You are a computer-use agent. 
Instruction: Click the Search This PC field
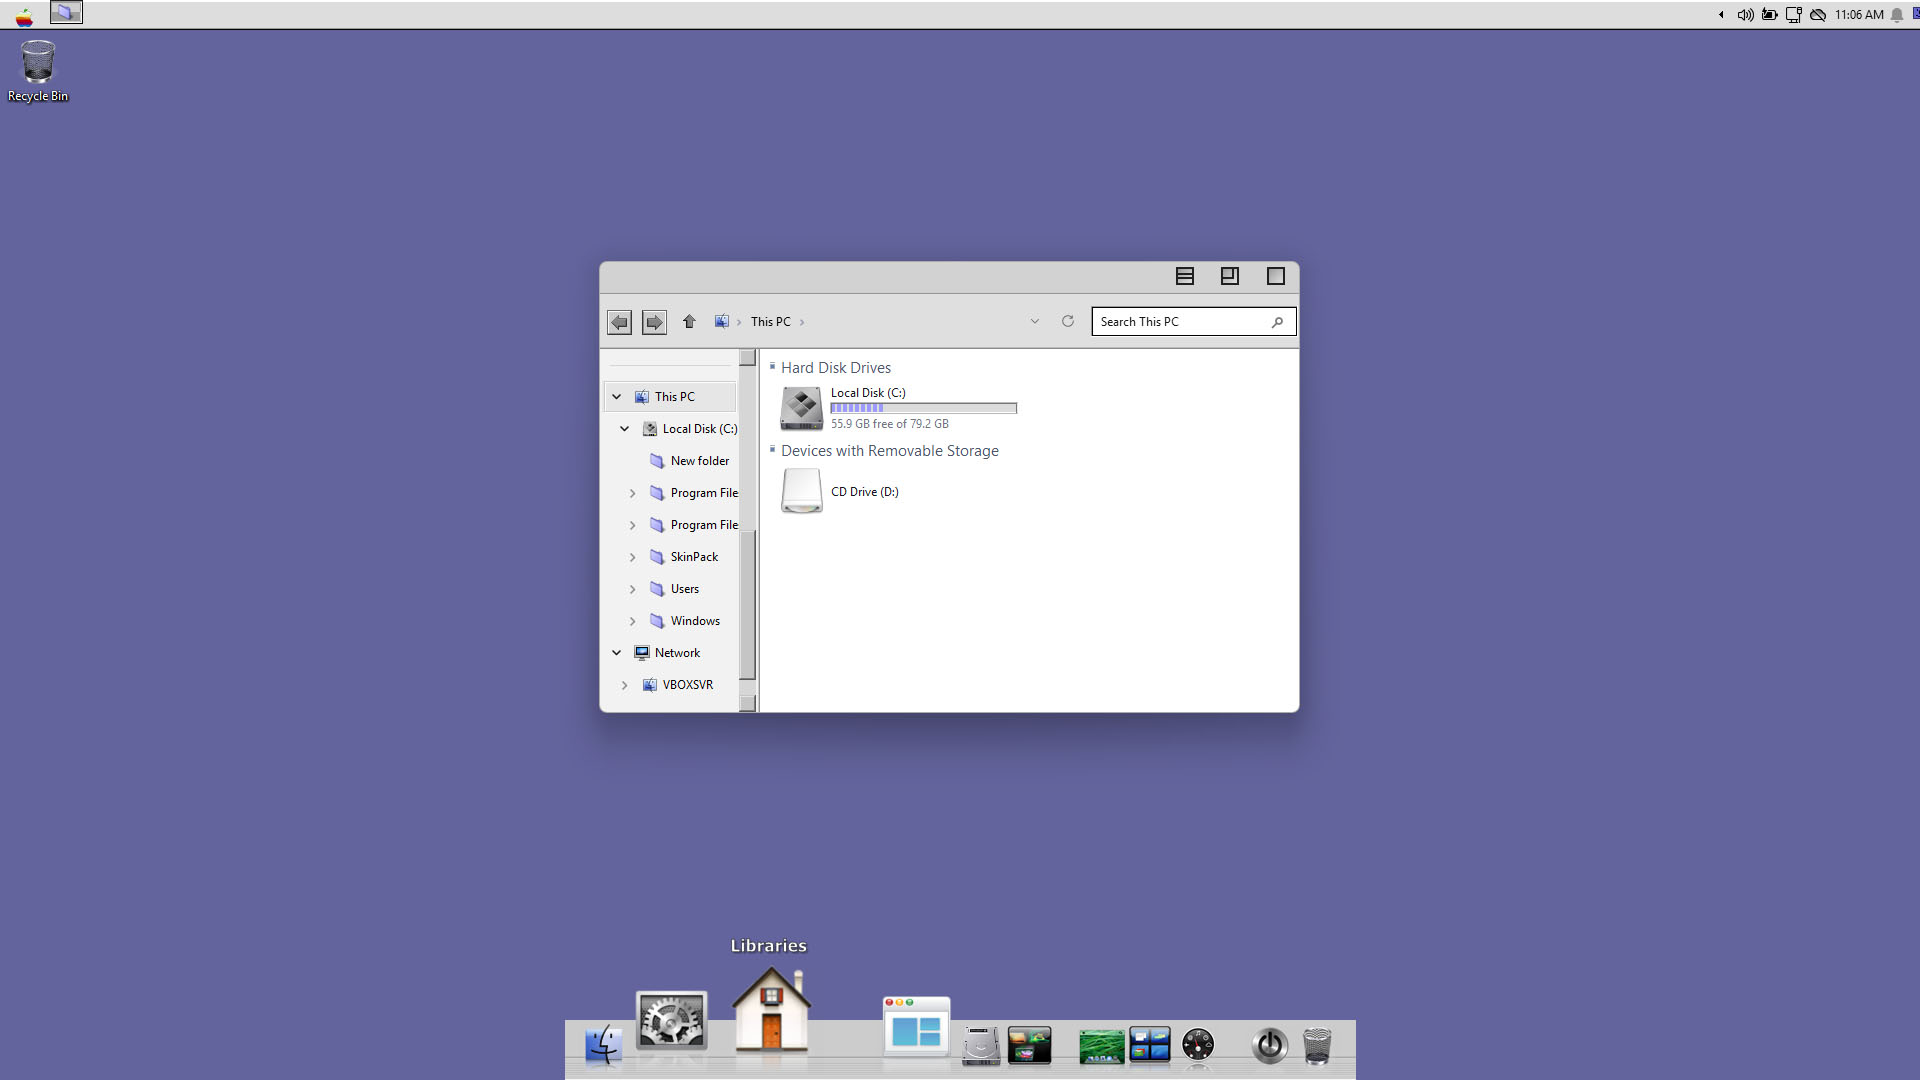(1180, 322)
